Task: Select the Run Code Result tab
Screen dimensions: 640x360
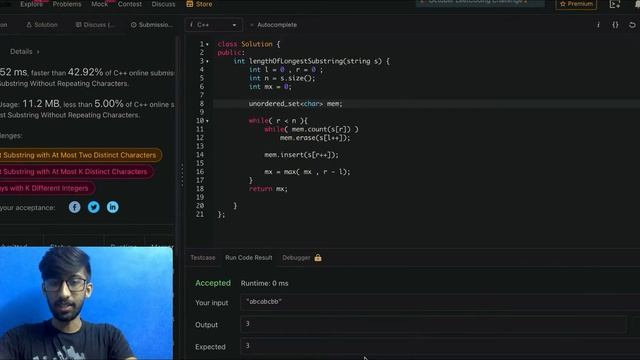Action: coord(249,258)
